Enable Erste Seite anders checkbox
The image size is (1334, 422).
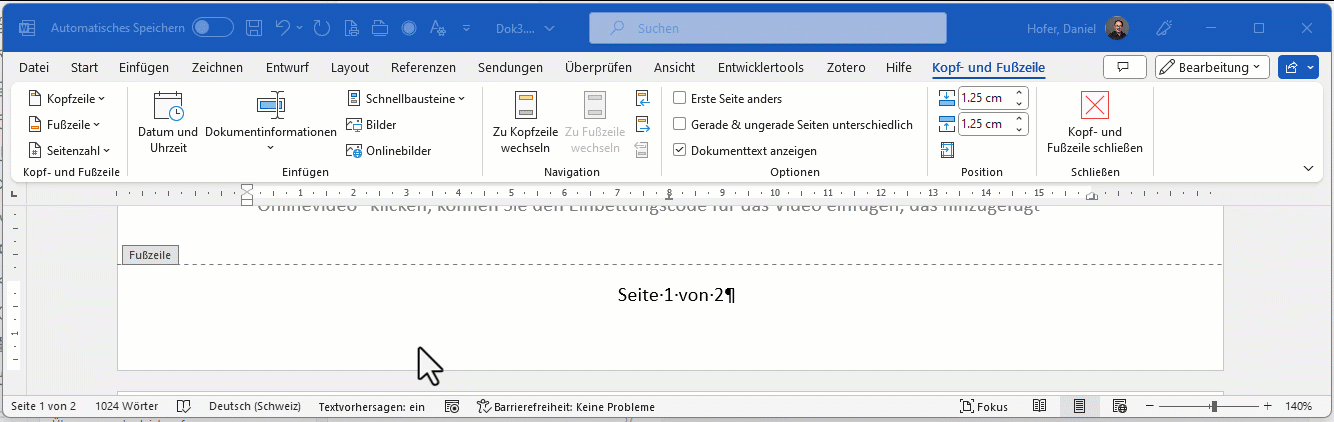(680, 99)
